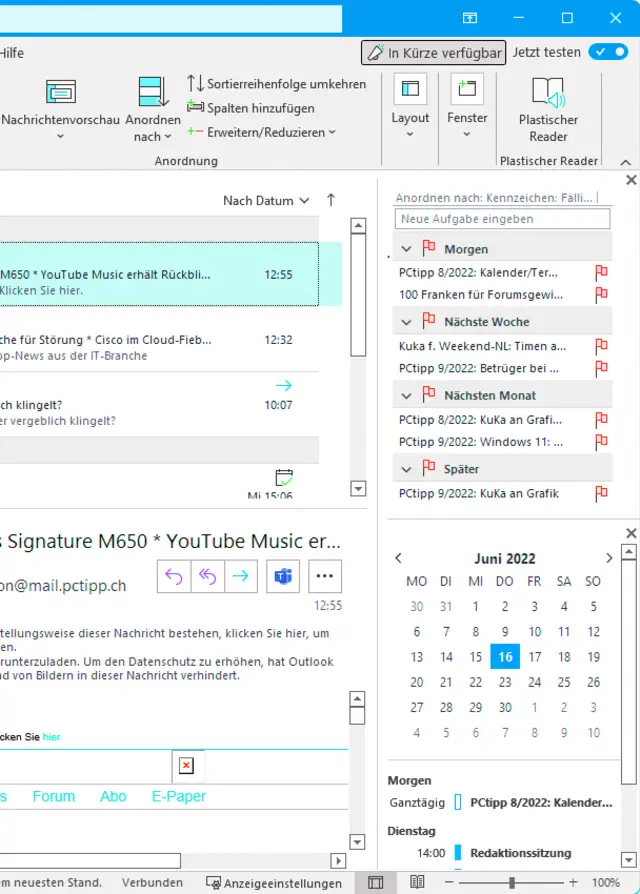Screen dimensions: 640x894
Task: Click zoom in plus button
Action: [x=573, y=882]
